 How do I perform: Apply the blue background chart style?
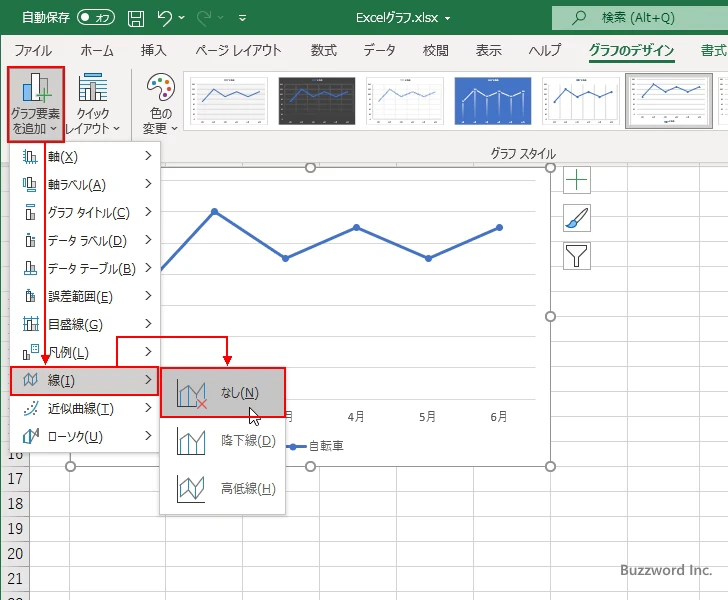pos(493,101)
